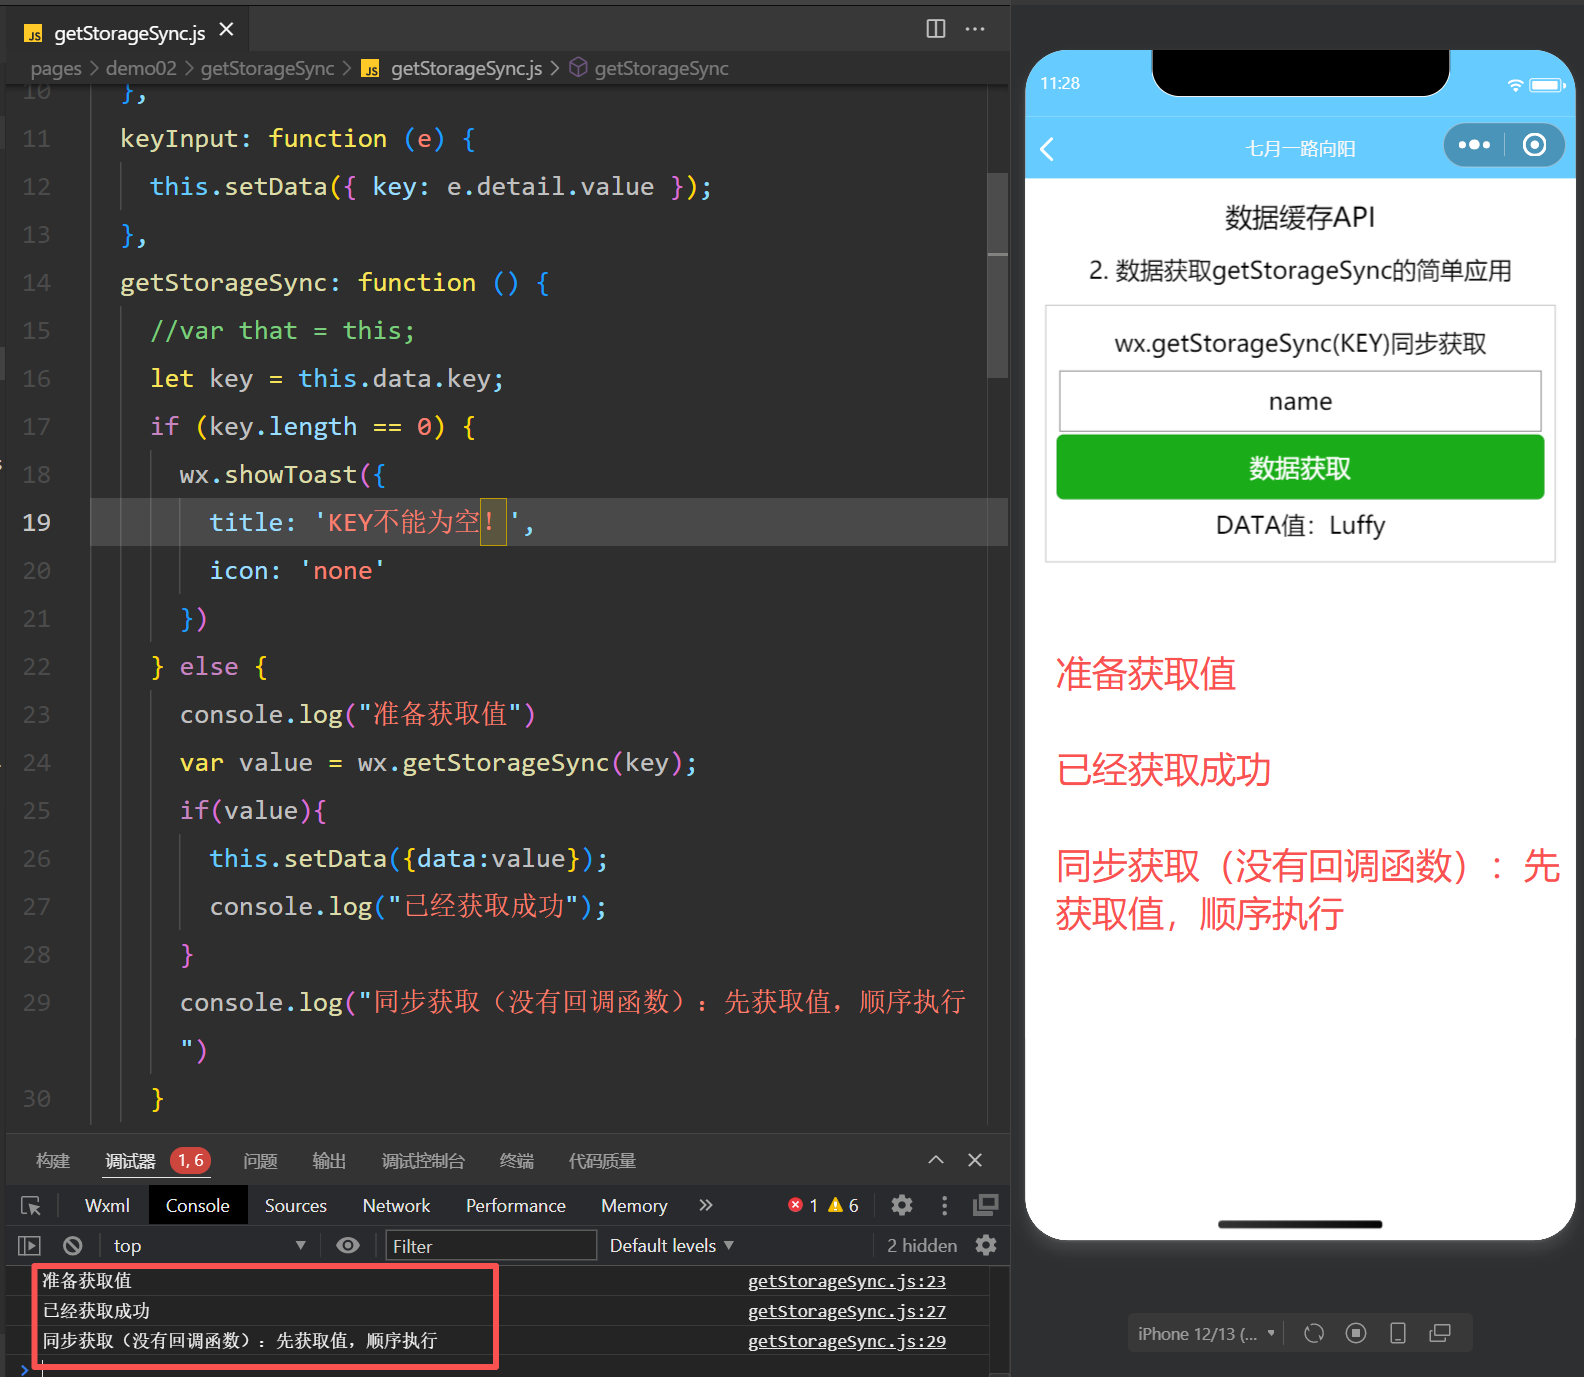Switch to the Performance tab

[515, 1206]
